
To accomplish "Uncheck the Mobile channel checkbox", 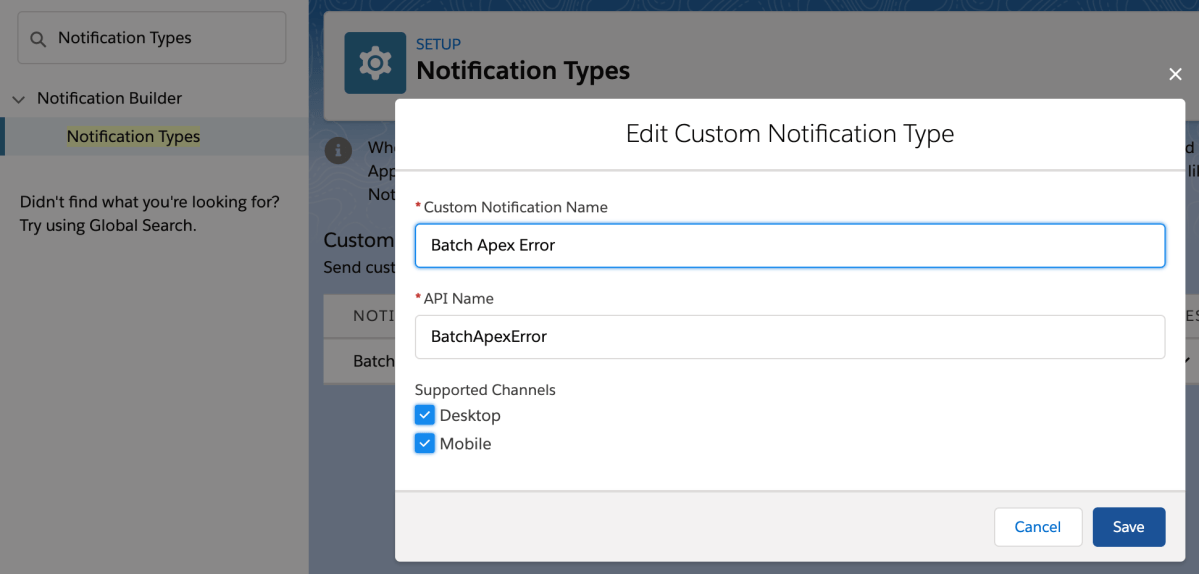I will coord(425,443).
